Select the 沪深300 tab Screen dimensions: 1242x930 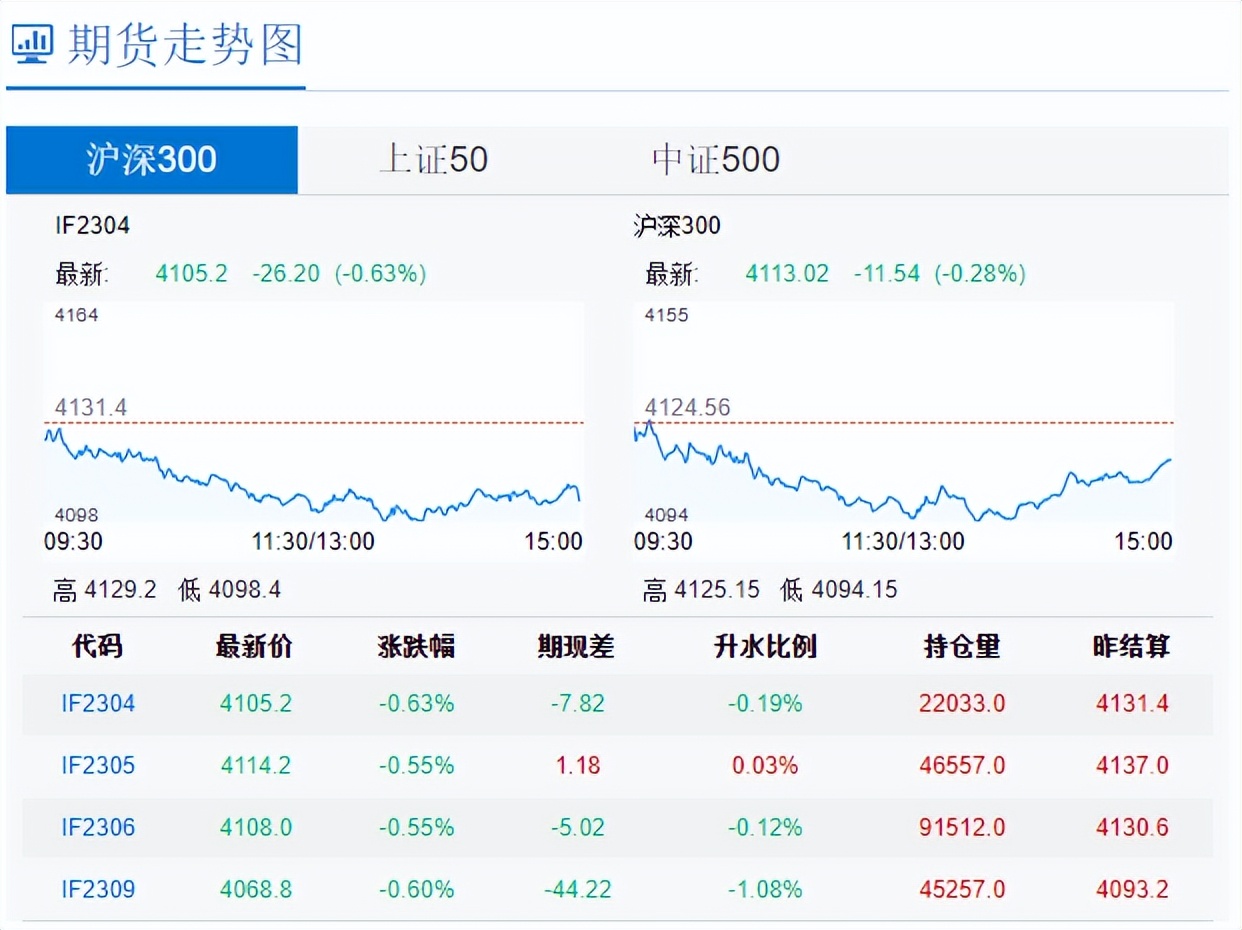coord(152,159)
